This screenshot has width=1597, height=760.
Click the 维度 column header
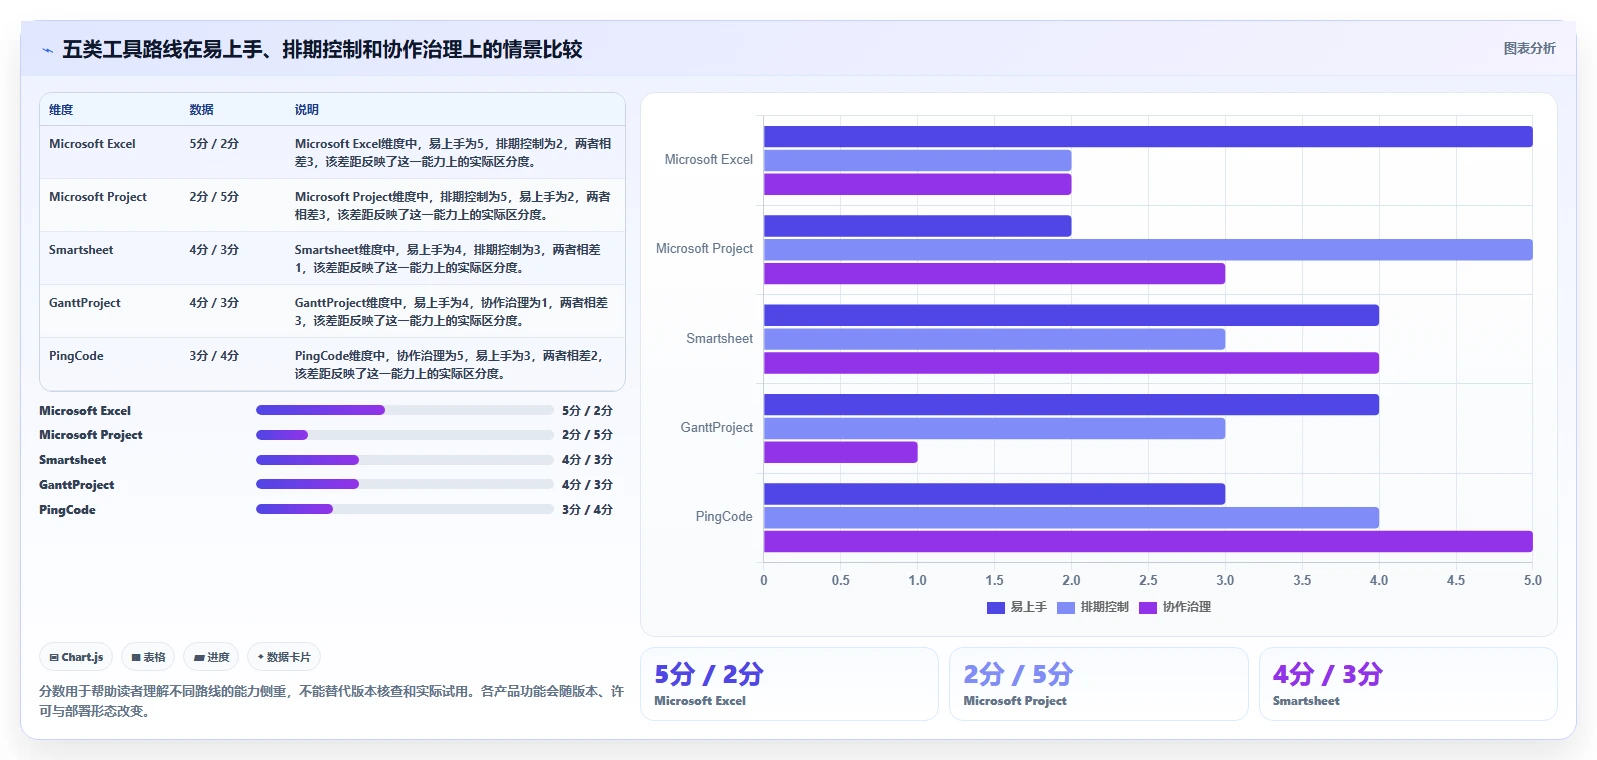click(61, 110)
